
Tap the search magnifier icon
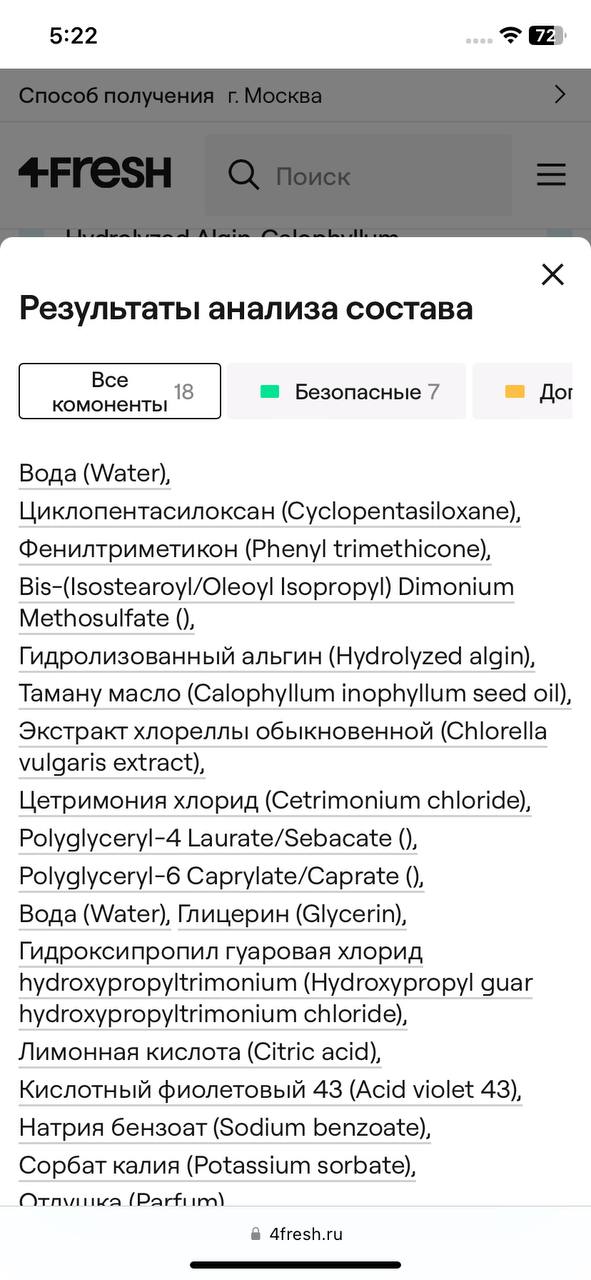point(243,175)
